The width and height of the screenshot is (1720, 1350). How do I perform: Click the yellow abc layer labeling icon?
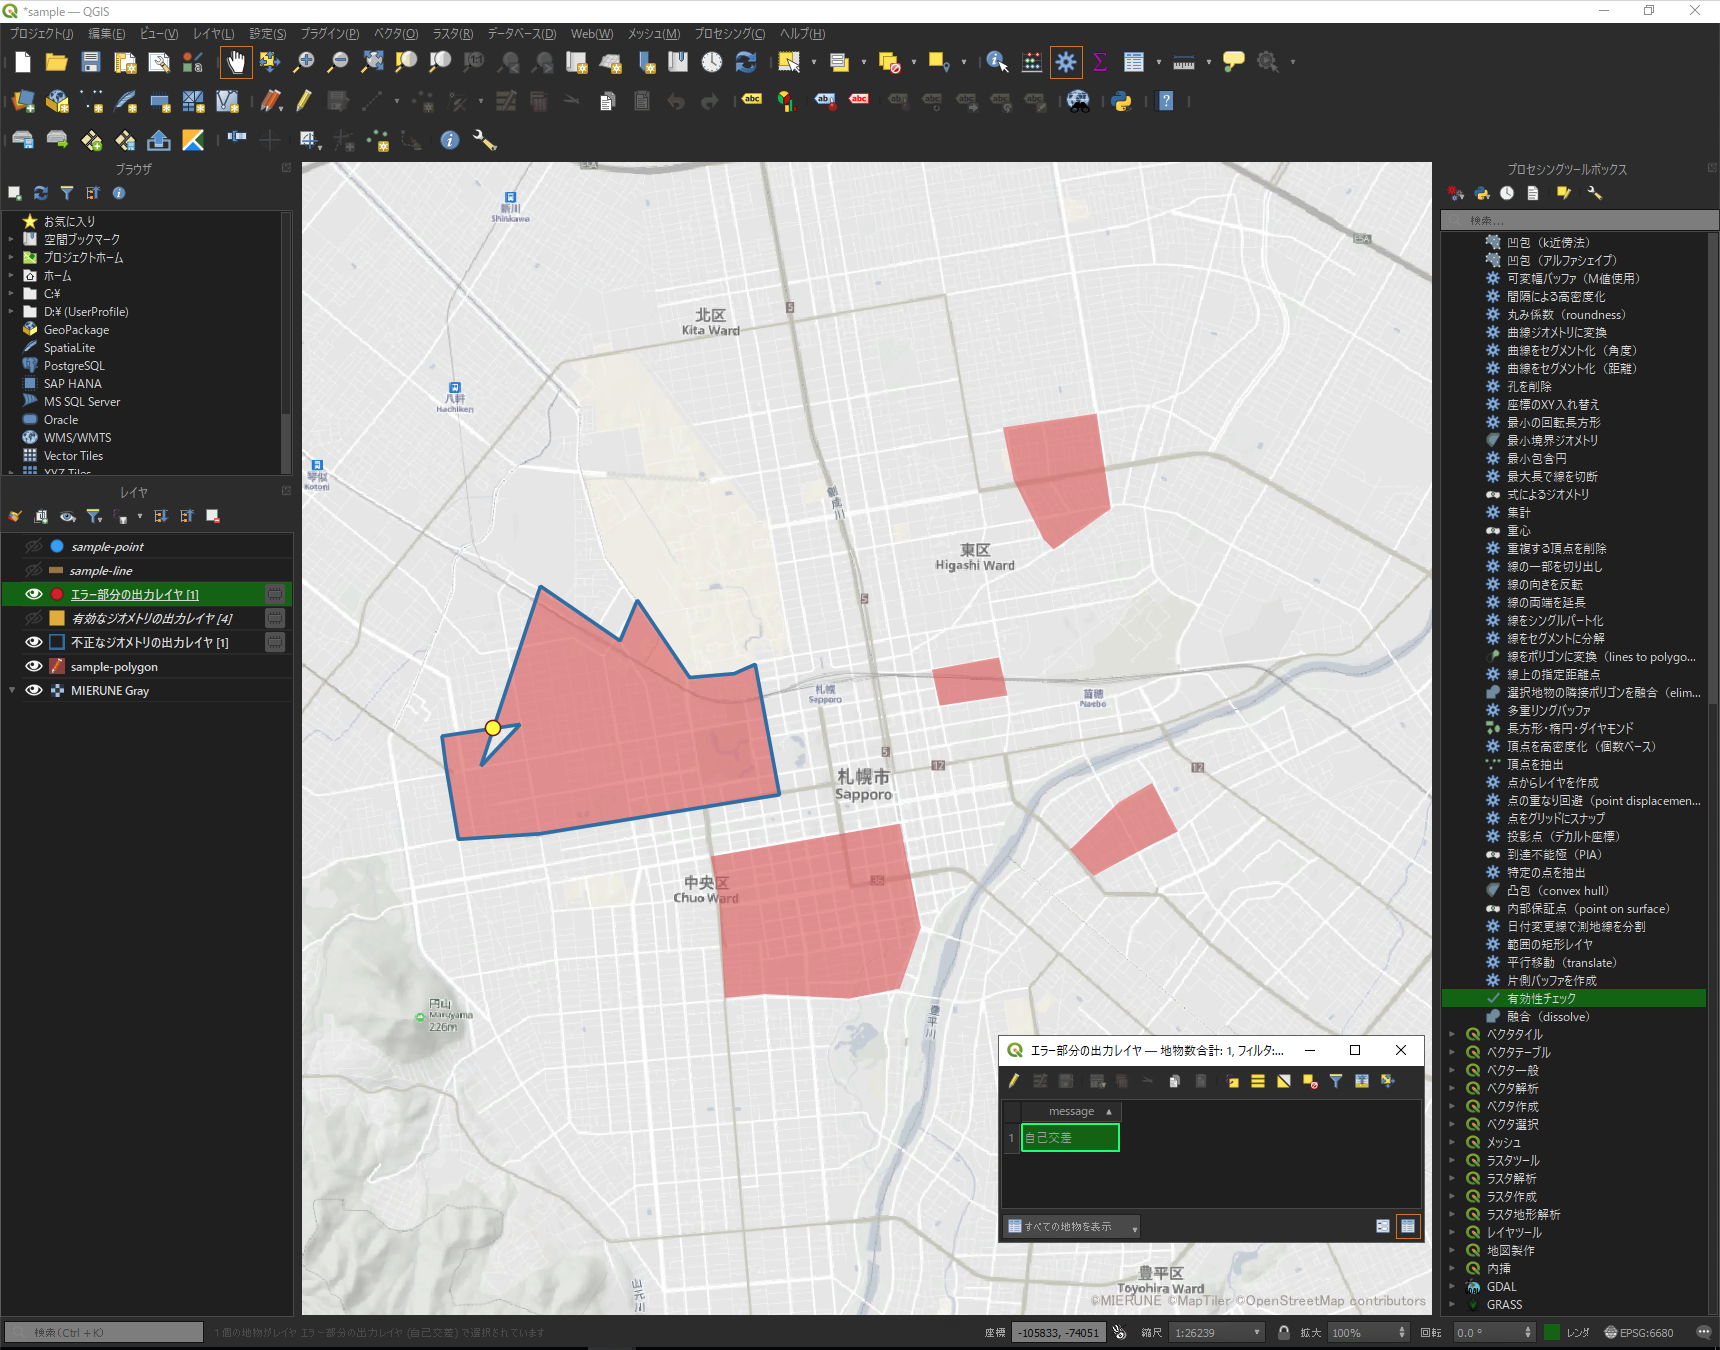coord(752,100)
